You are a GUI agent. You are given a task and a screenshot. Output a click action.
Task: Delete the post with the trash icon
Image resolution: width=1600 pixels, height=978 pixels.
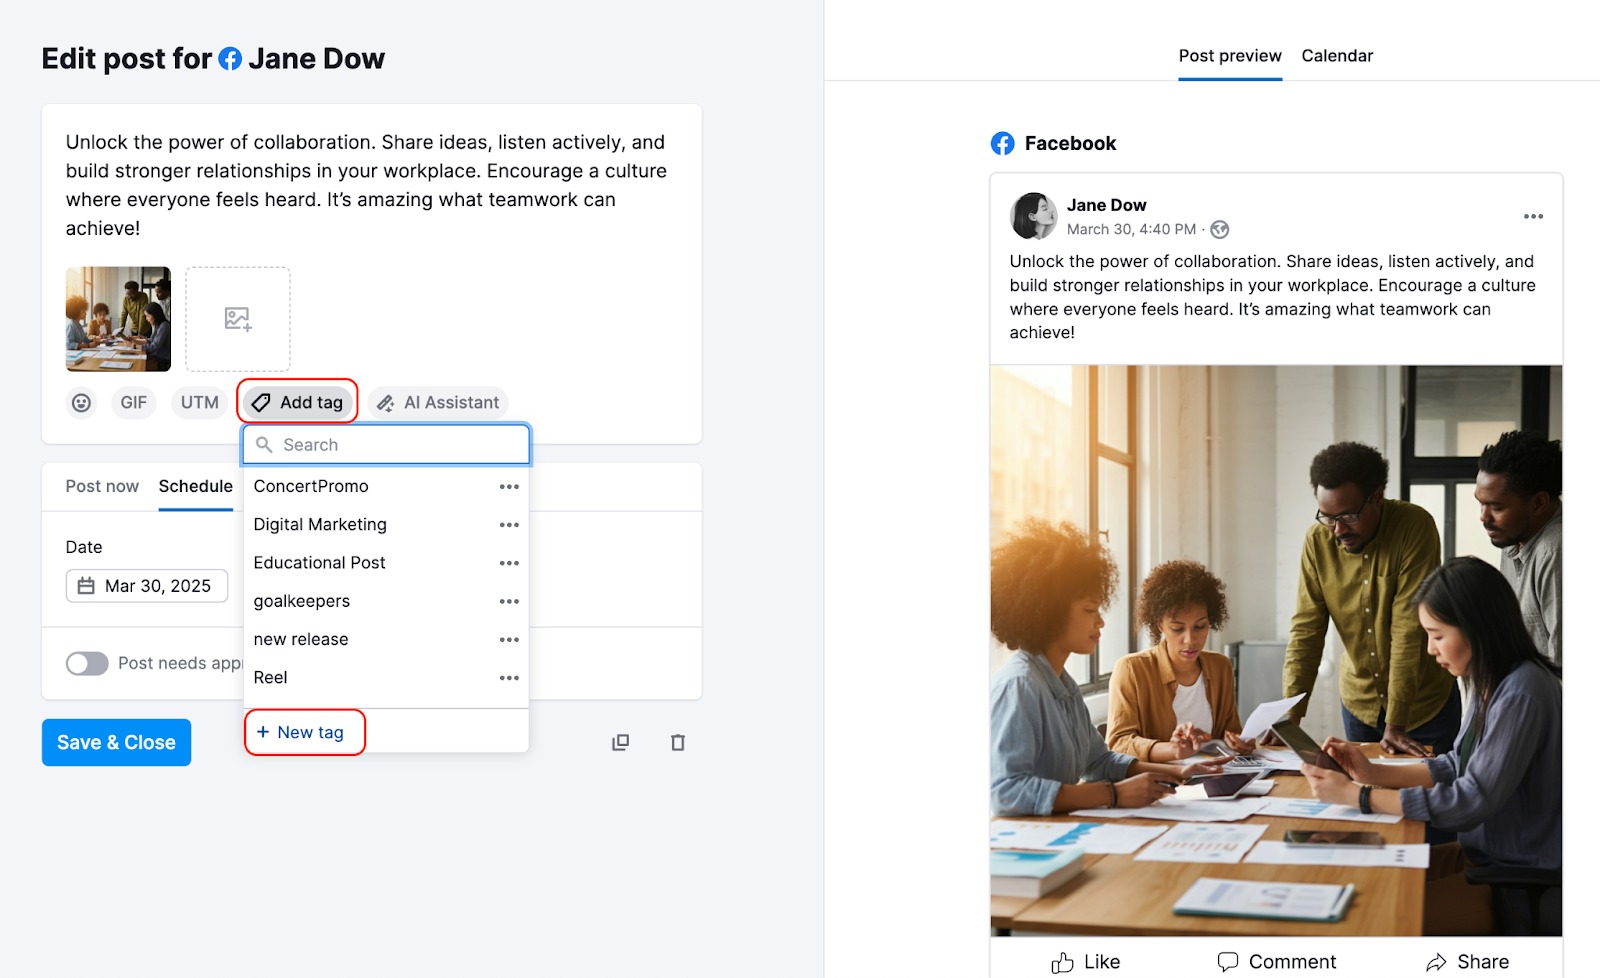click(x=678, y=742)
